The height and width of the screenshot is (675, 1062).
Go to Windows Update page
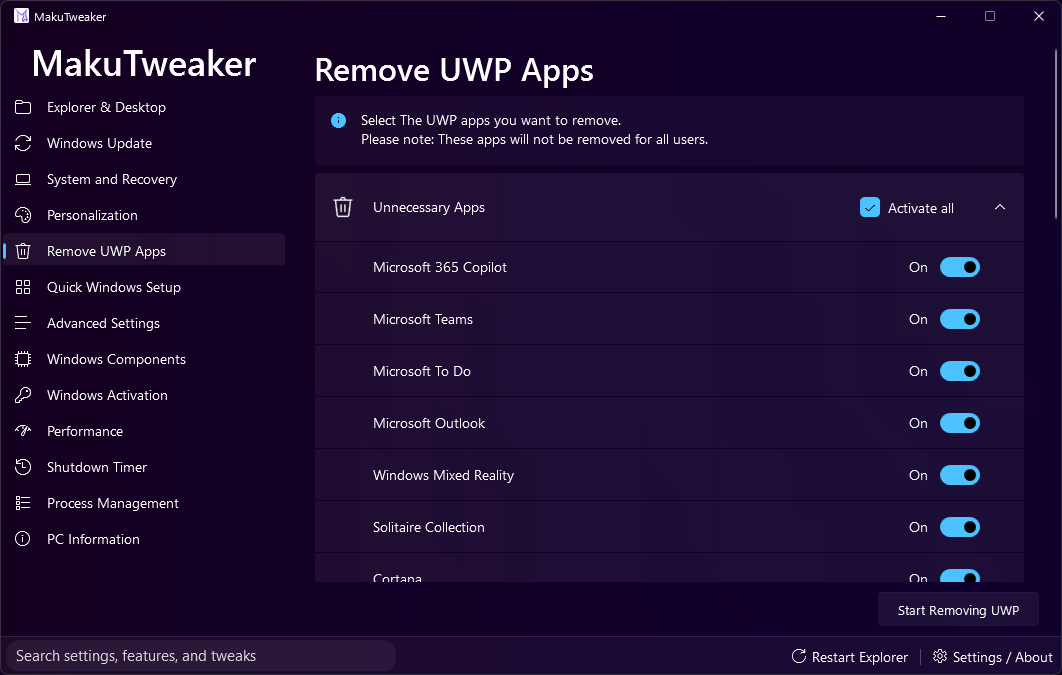pos(144,143)
